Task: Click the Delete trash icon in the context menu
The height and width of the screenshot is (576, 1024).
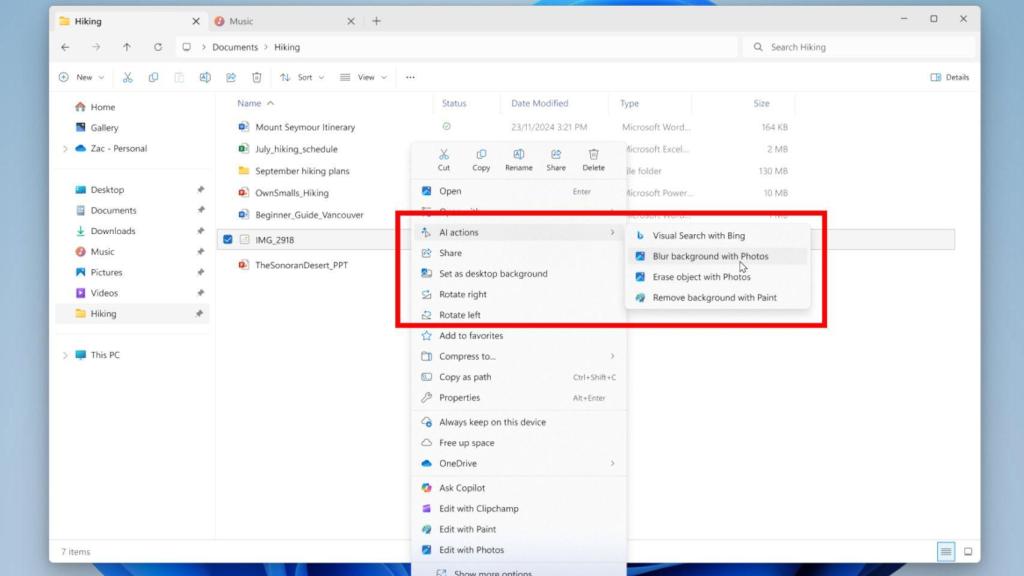Action: (593, 160)
